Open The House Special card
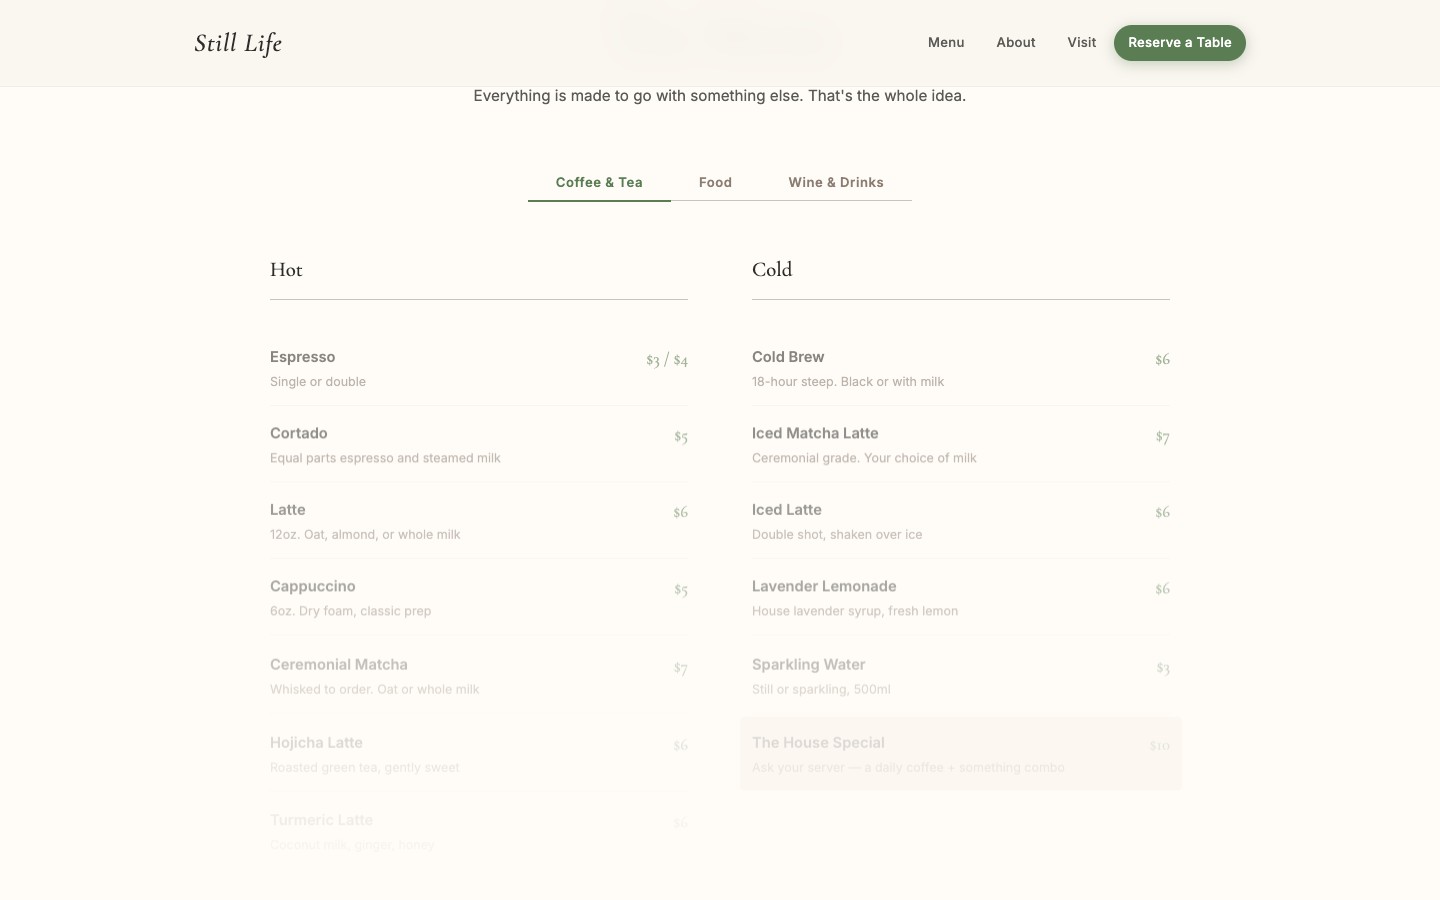 (x=961, y=754)
